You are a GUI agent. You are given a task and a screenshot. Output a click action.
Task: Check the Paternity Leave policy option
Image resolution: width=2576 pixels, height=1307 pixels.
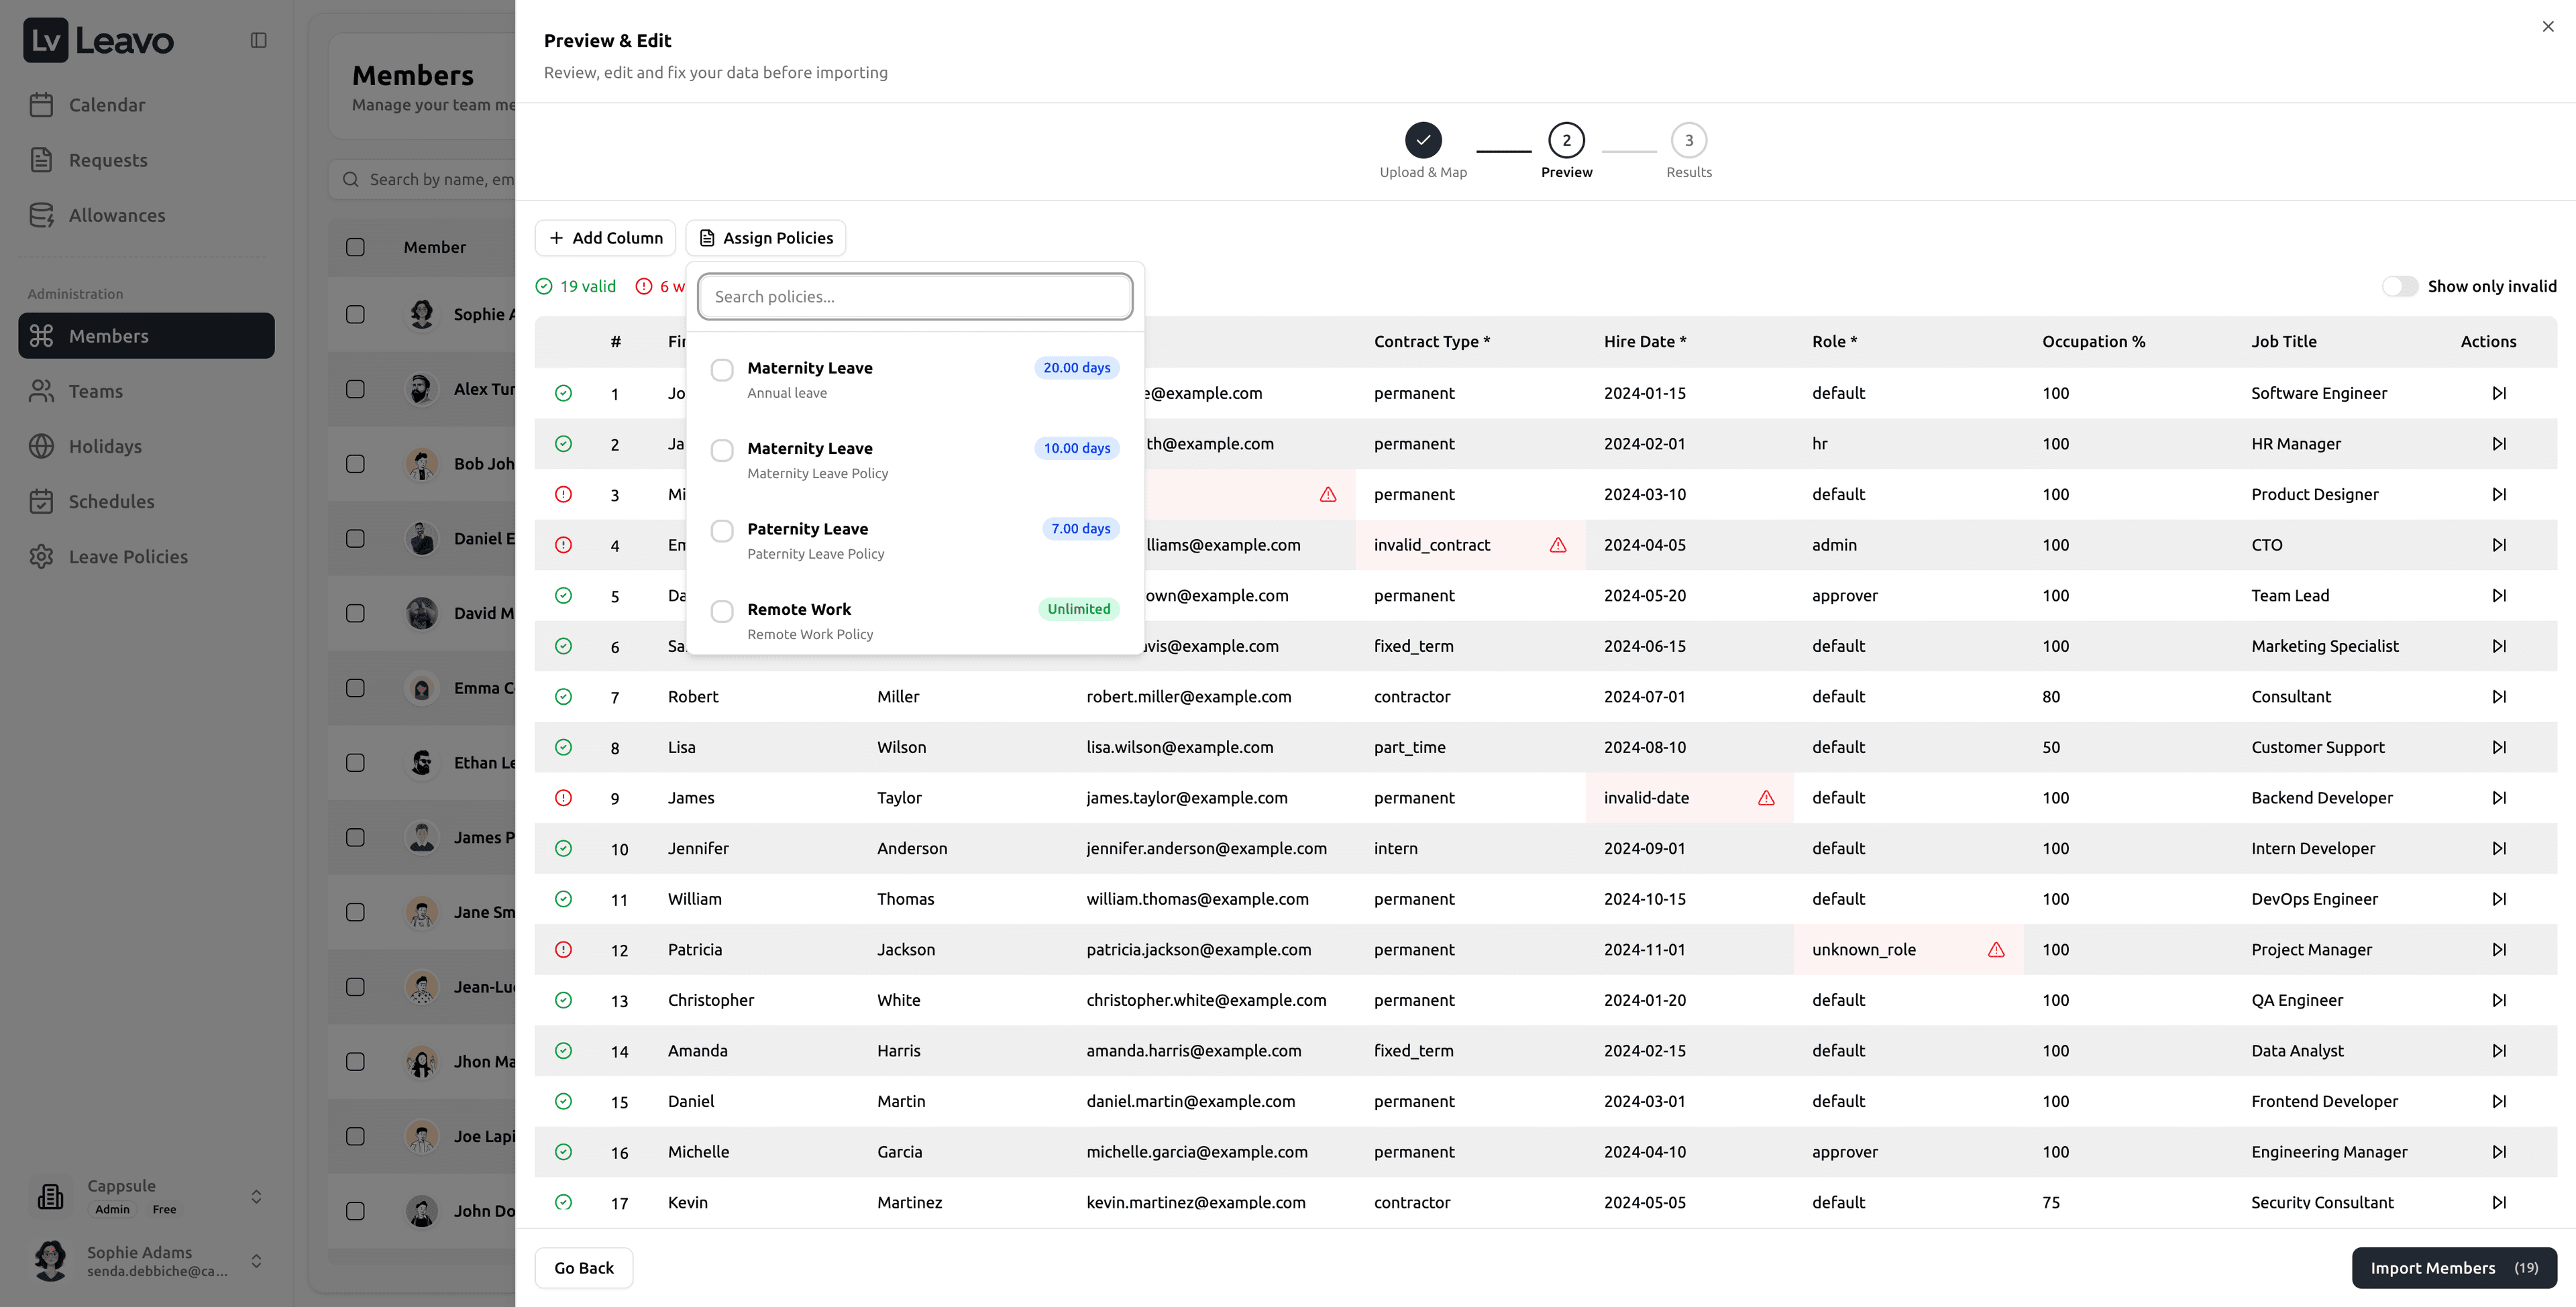722,531
